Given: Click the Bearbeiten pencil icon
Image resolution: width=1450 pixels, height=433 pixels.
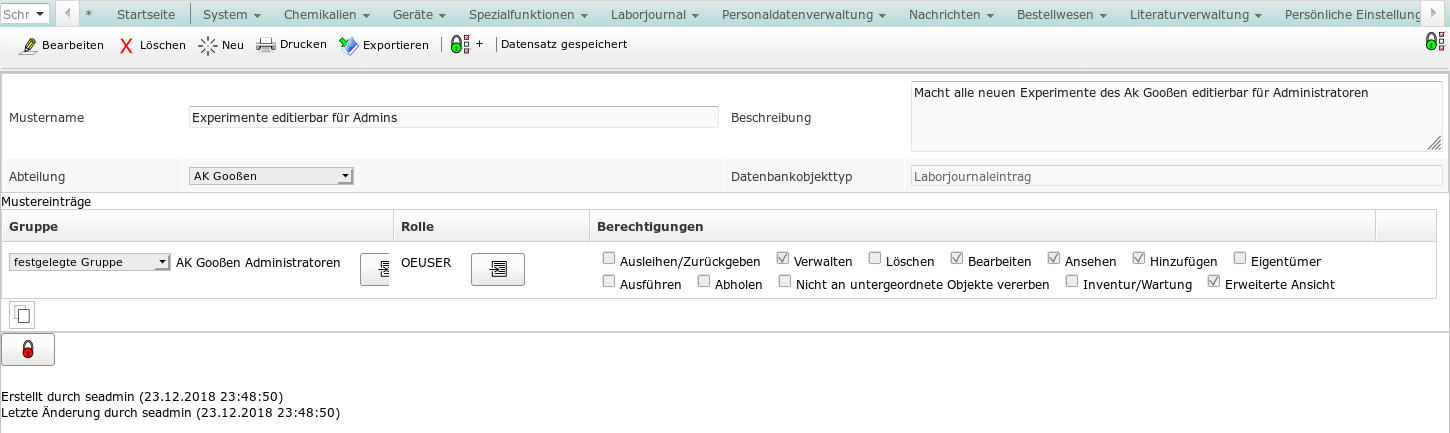Looking at the screenshot, I should (28, 45).
